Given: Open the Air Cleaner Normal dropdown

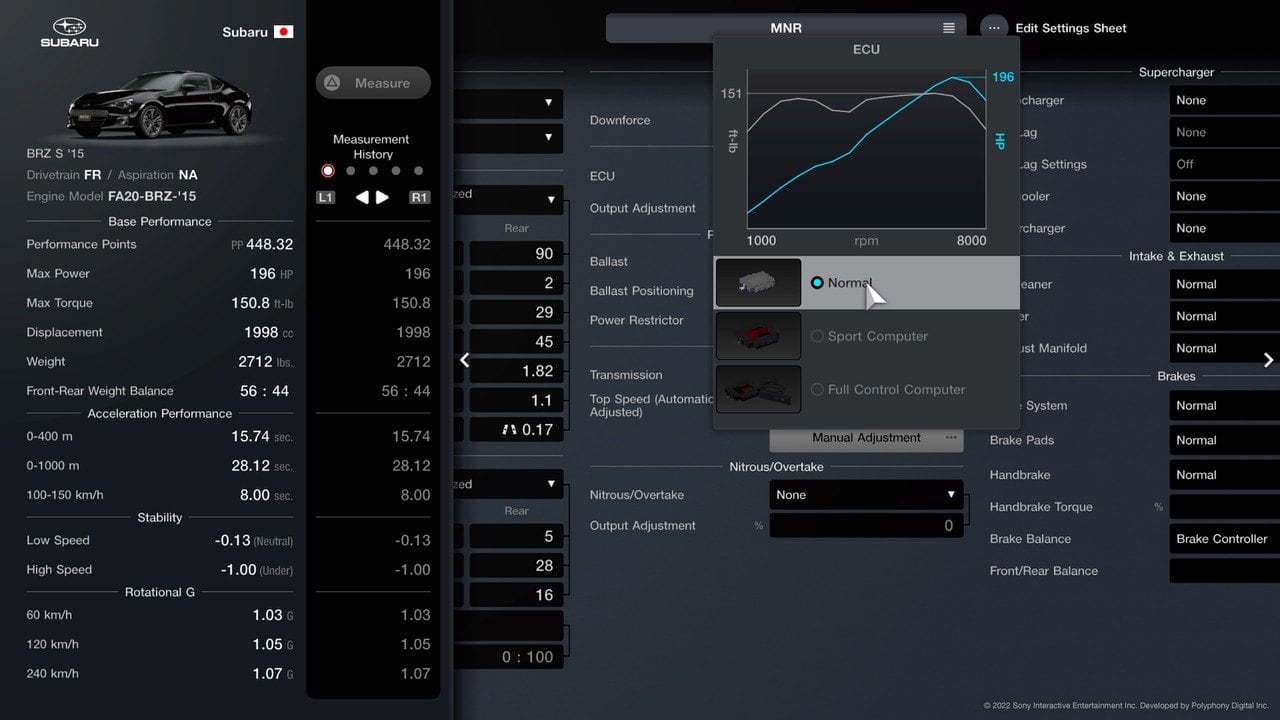Looking at the screenshot, I should pyautogui.click(x=1225, y=284).
